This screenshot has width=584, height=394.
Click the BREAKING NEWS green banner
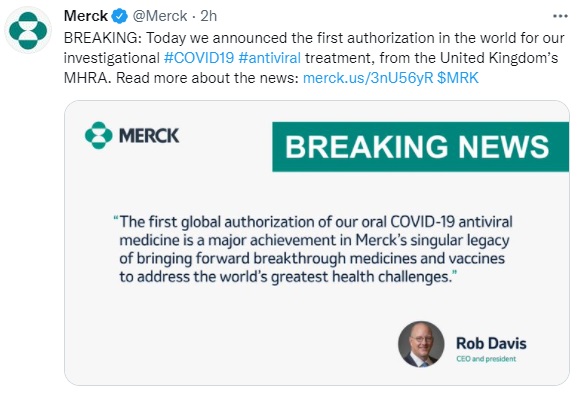(x=420, y=147)
